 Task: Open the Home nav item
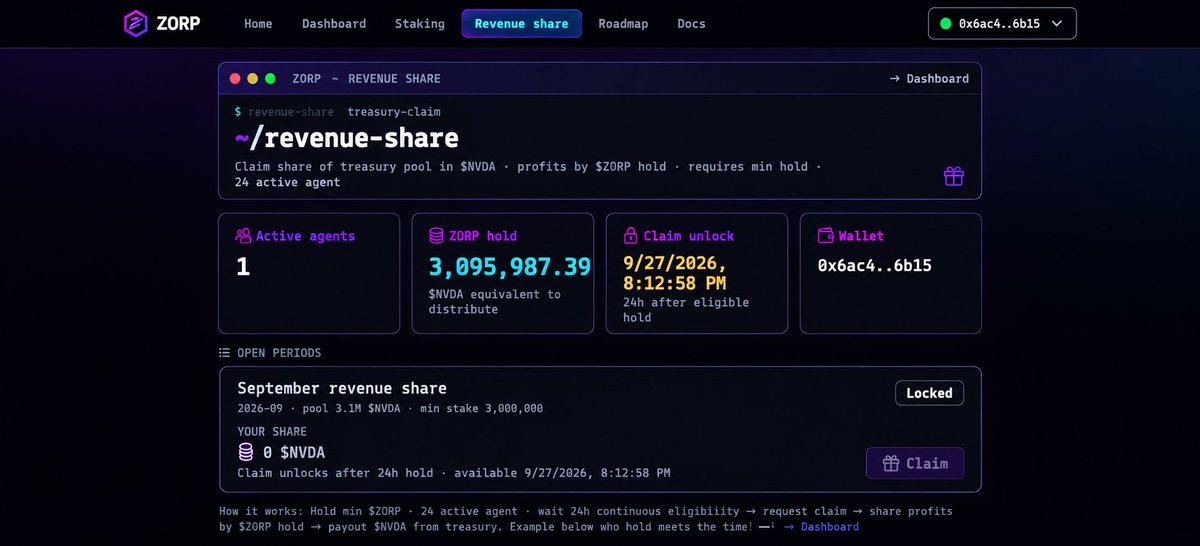tap(258, 23)
